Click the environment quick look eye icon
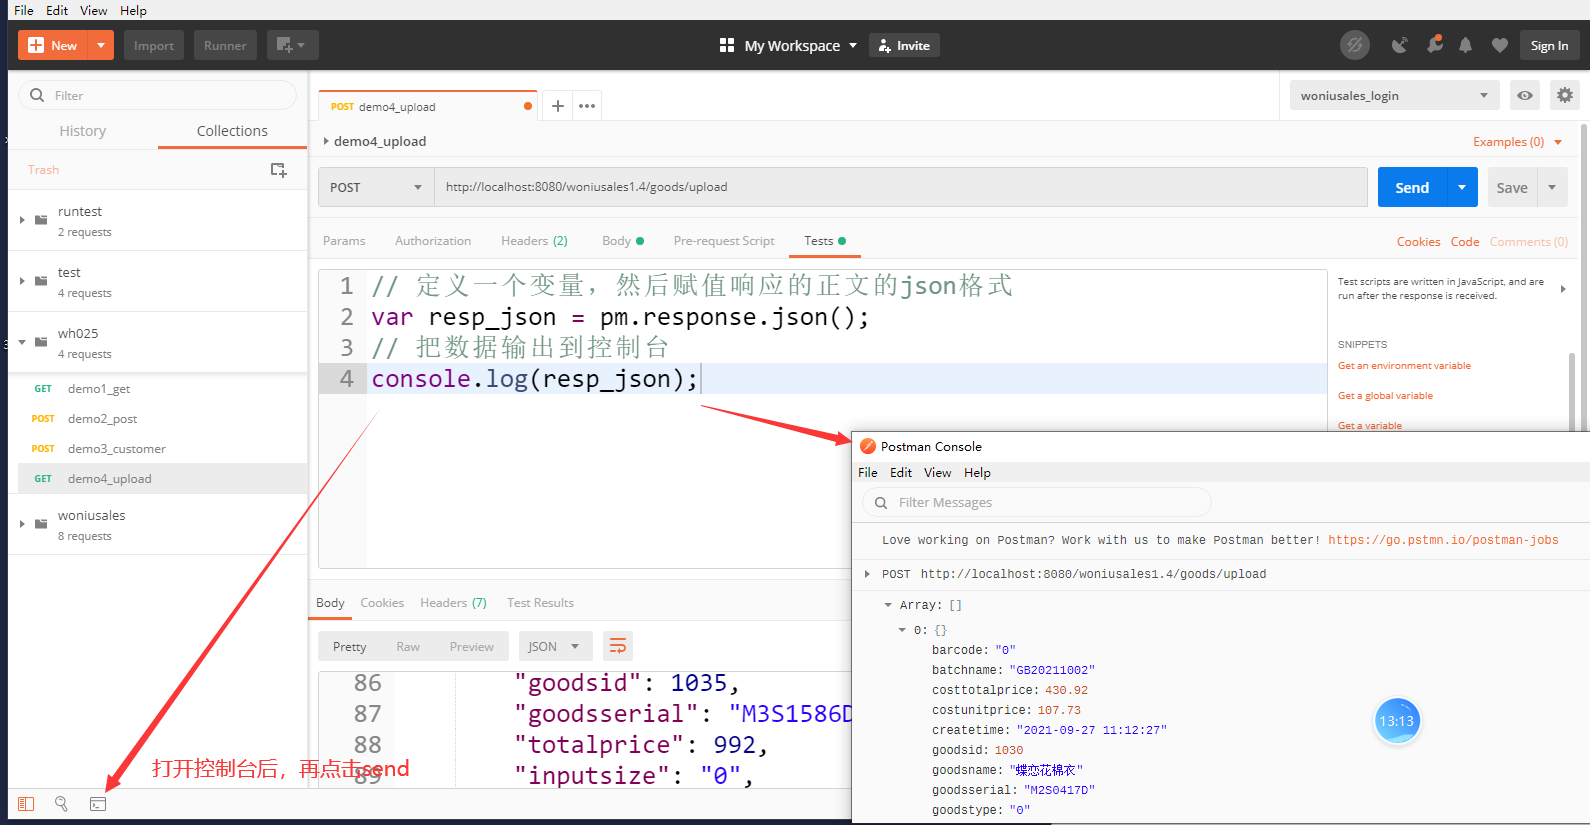 (1524, 96)
